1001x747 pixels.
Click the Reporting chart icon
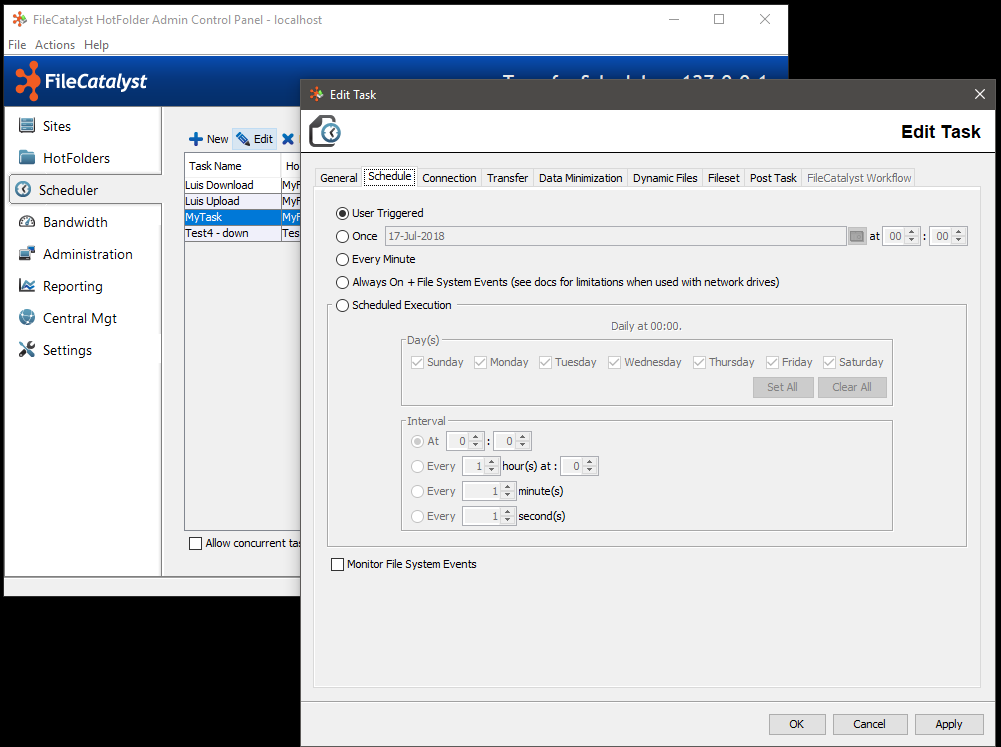[27, 286]
